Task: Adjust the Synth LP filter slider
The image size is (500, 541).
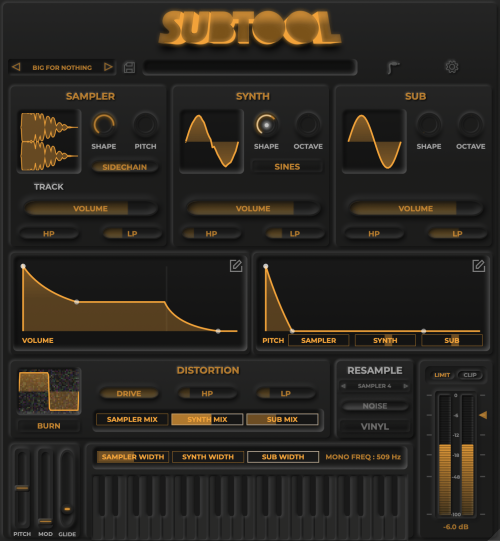Action: 295,234
